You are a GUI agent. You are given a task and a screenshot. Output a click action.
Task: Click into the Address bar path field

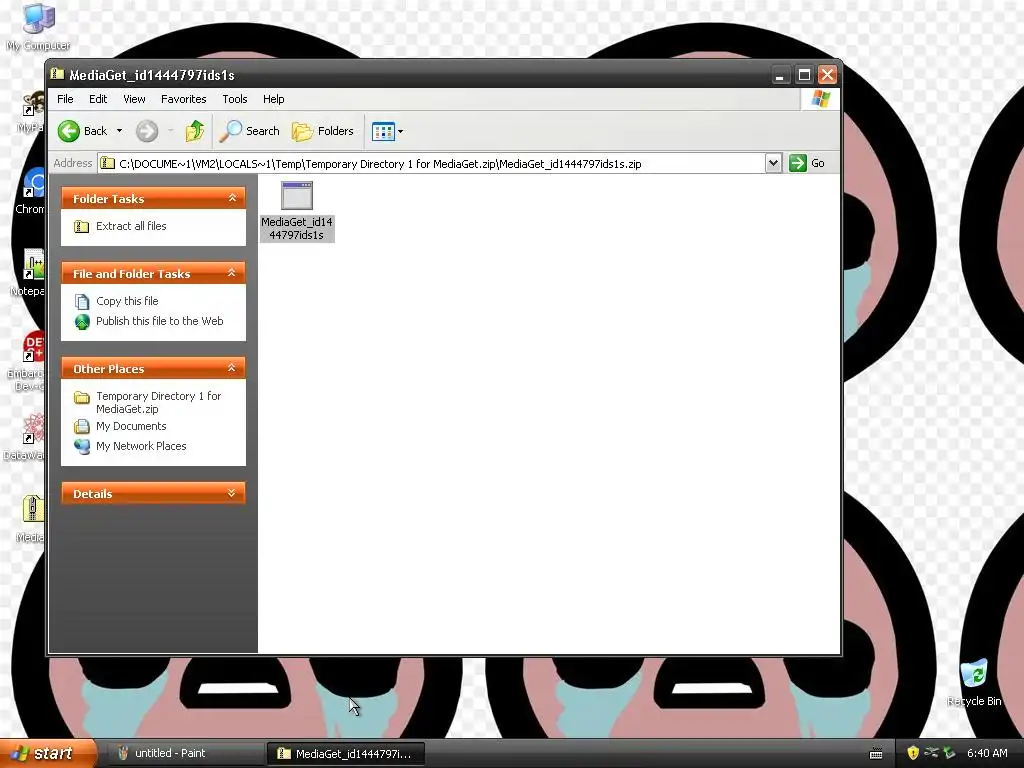[x=431, y=163]
